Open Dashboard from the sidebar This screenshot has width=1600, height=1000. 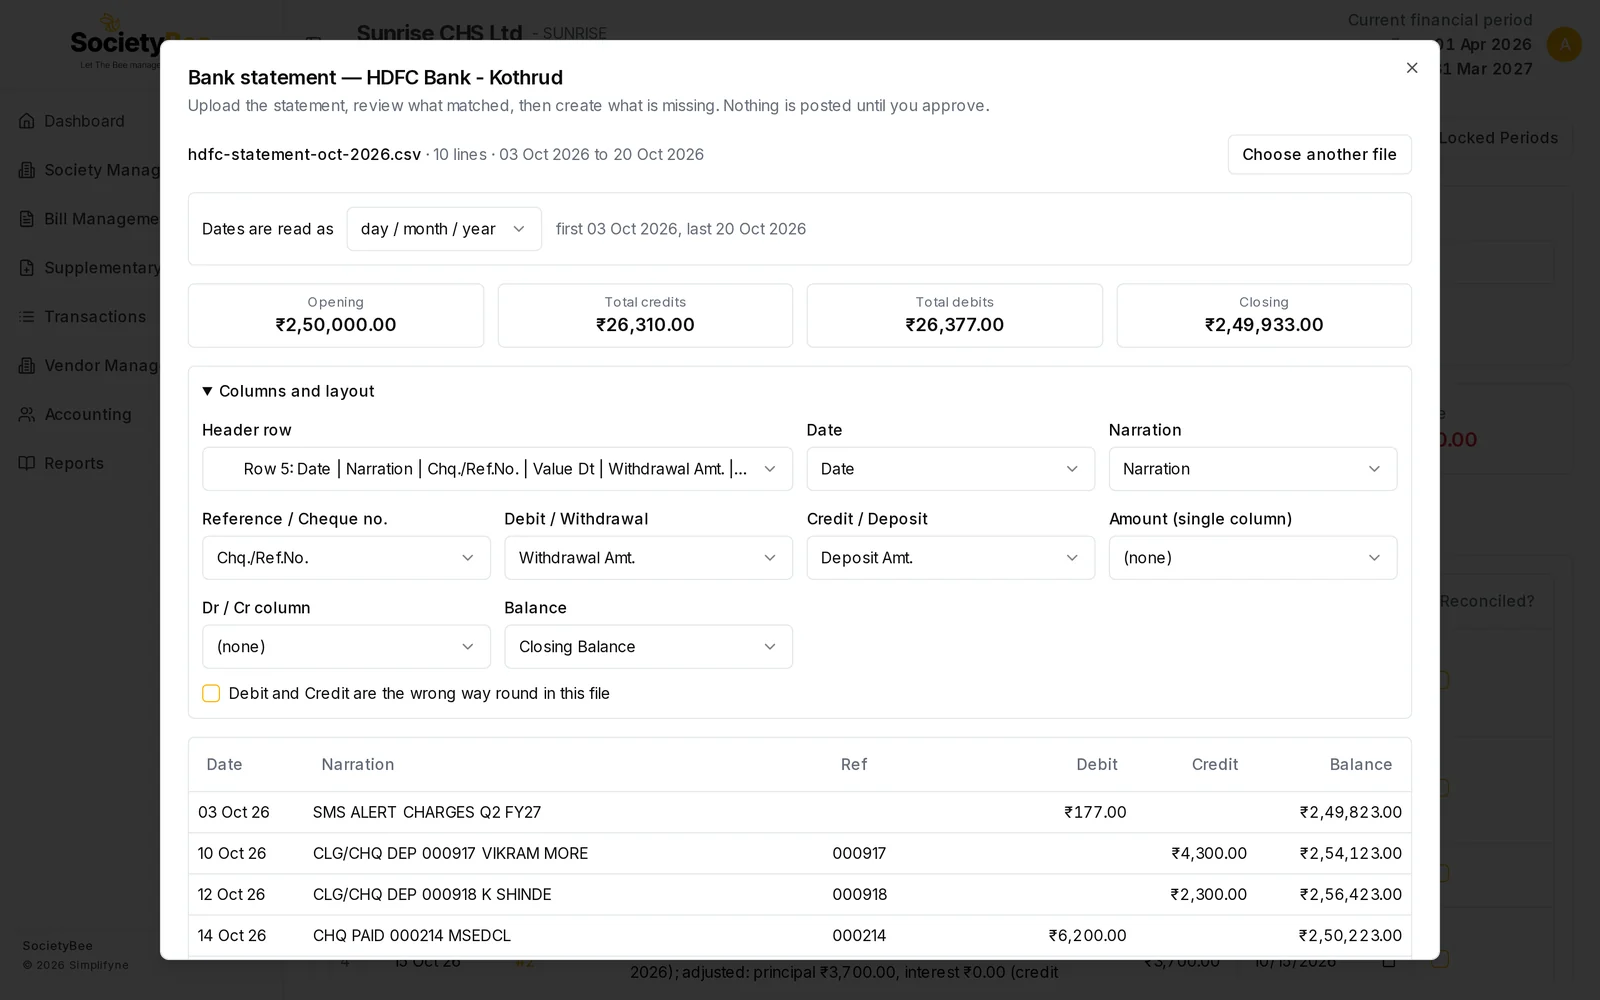click(84, 121)
